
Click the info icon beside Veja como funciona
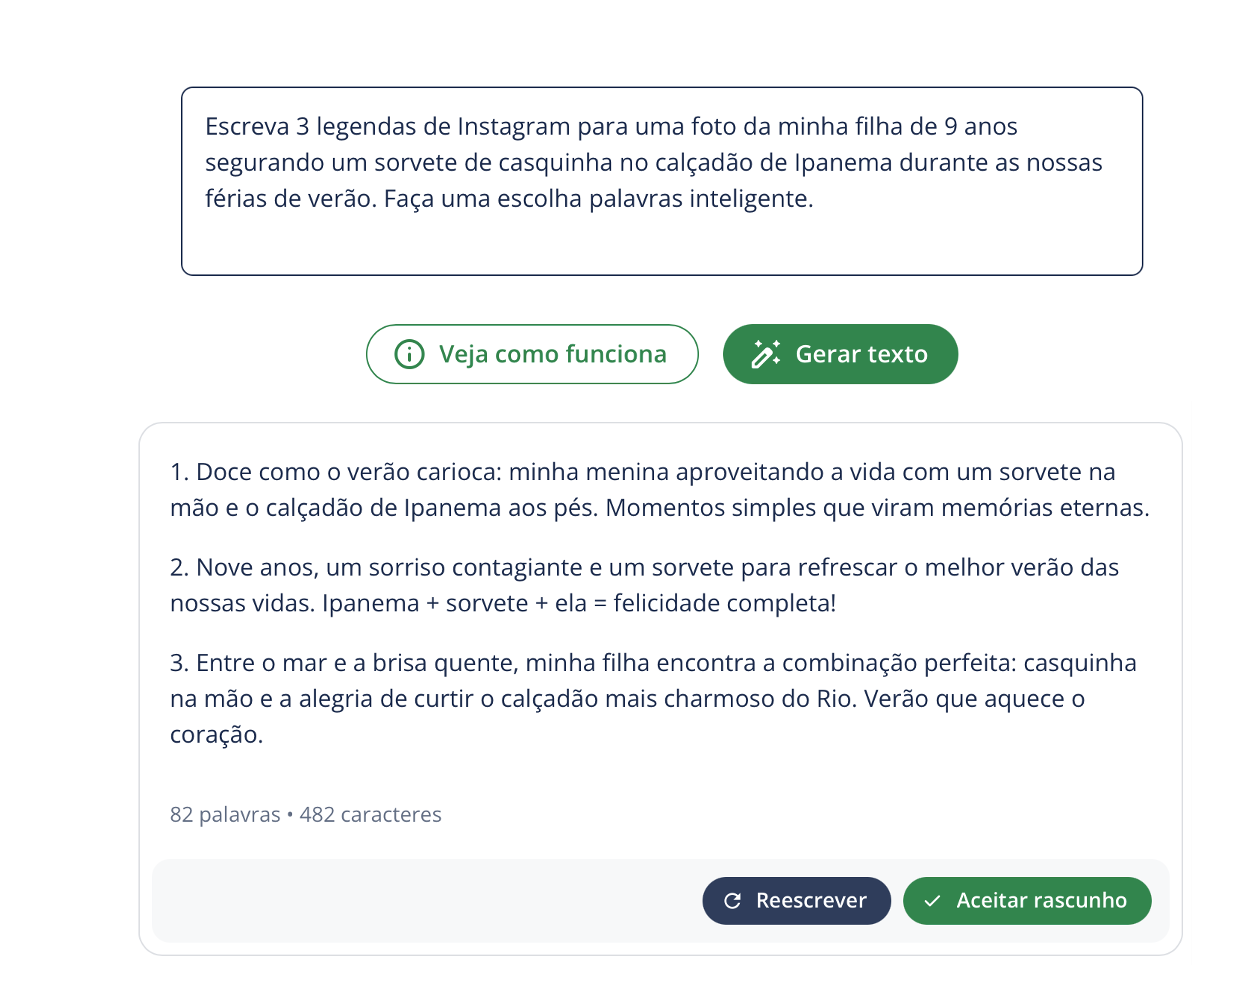click(x=409, y=354)
